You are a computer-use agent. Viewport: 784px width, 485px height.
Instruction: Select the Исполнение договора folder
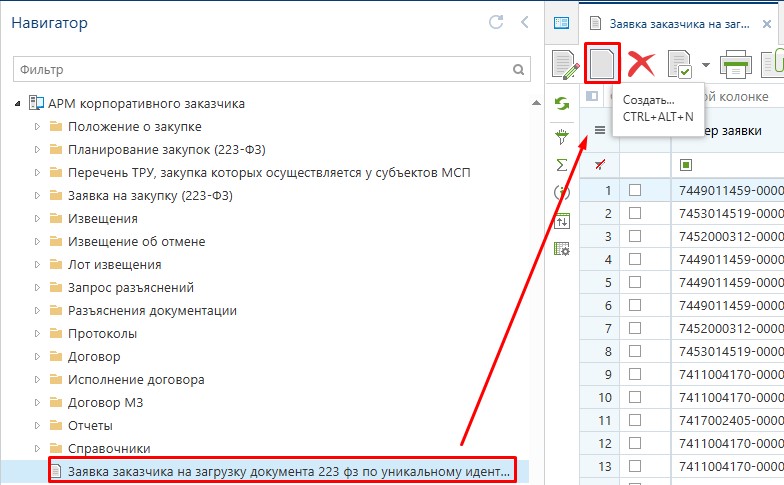(x=136, y=380)
